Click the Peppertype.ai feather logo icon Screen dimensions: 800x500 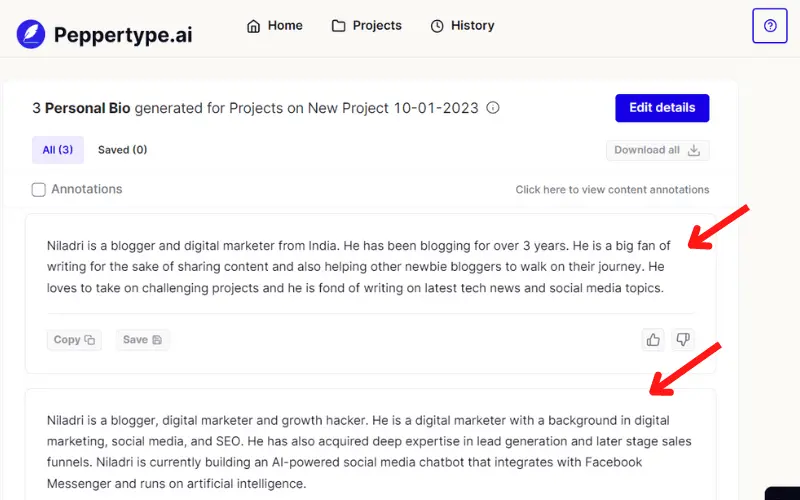click(31, 34)
